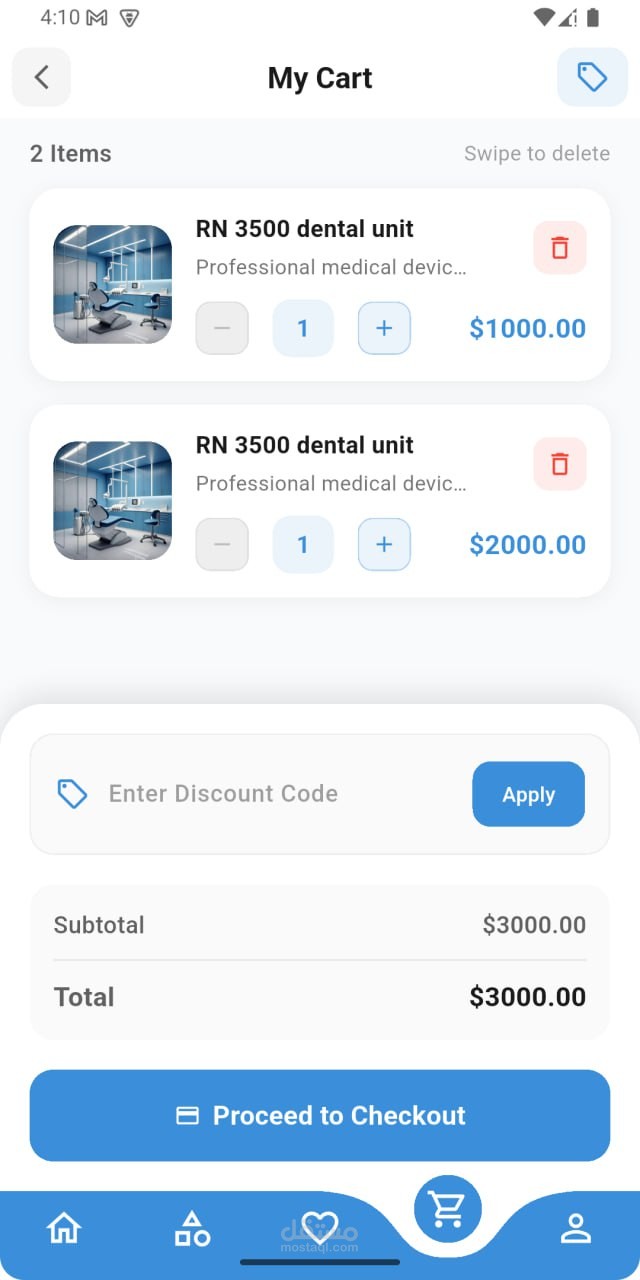This screenshot has width=640, height=1280.
Task: Increase quantity of the $2000.00 item
Action: pos(384,544)
